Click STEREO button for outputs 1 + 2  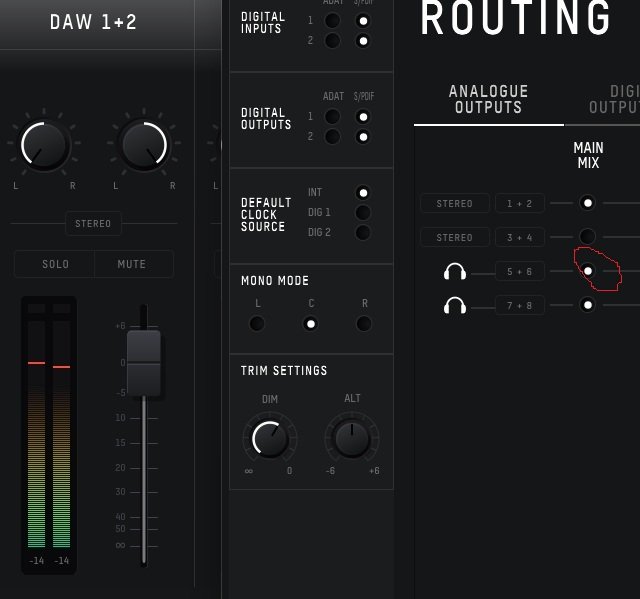455,203
